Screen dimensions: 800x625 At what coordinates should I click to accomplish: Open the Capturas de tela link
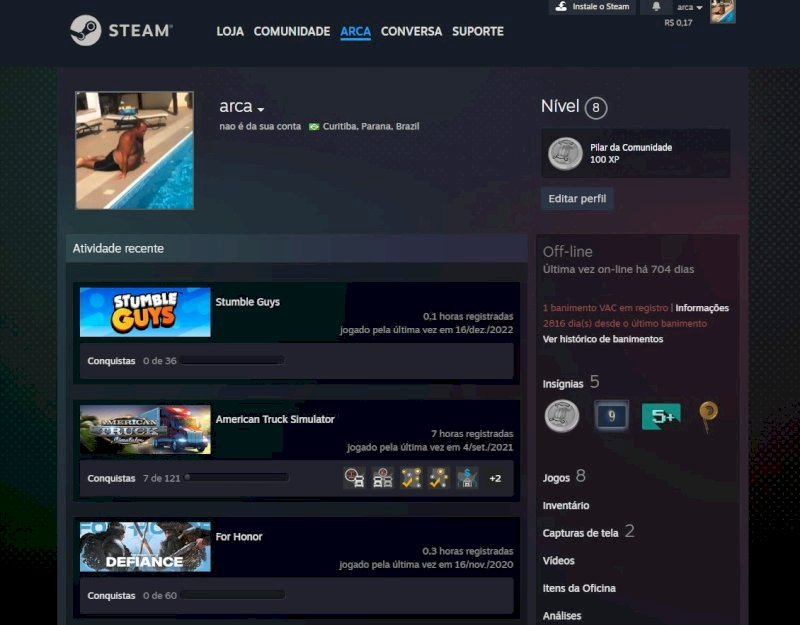tap(589, 532)
